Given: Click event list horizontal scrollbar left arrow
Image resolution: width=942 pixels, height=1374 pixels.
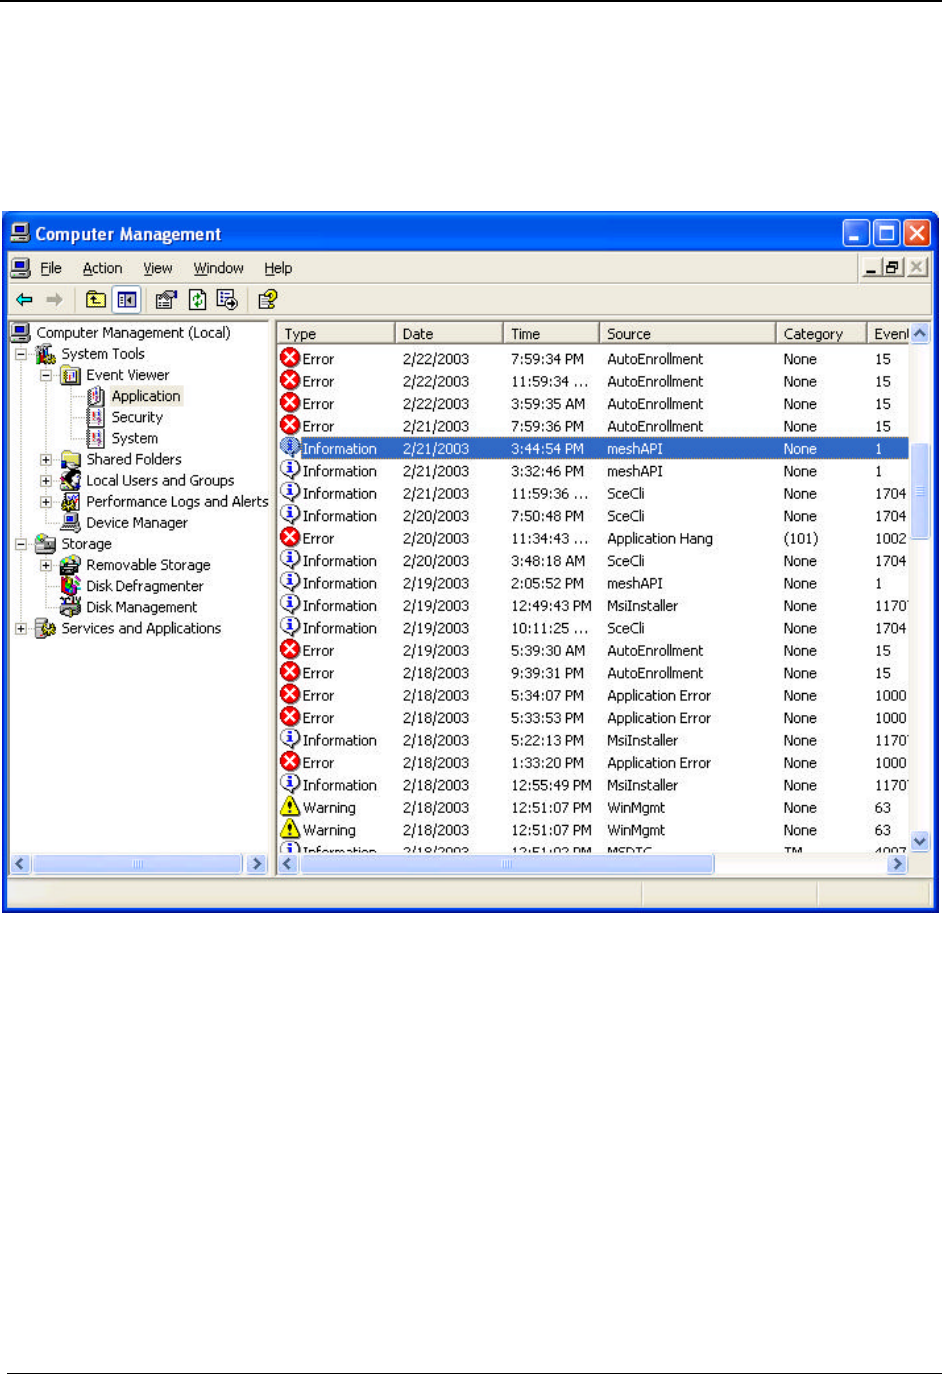Looking at the screenshot, I should click(288, 864).
